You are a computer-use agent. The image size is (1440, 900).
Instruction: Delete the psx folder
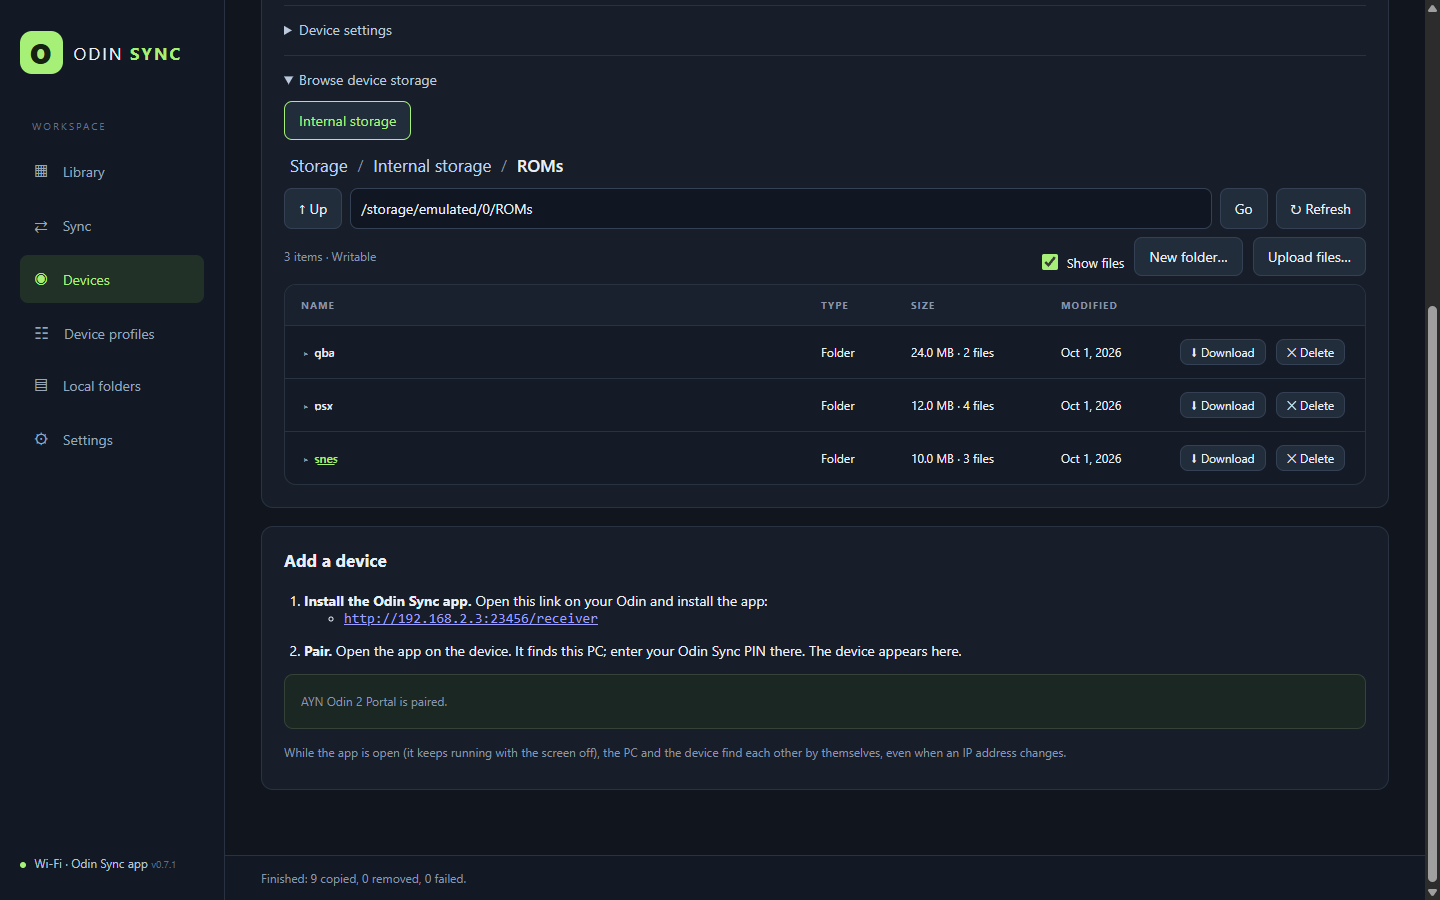tap(1310, 405)
